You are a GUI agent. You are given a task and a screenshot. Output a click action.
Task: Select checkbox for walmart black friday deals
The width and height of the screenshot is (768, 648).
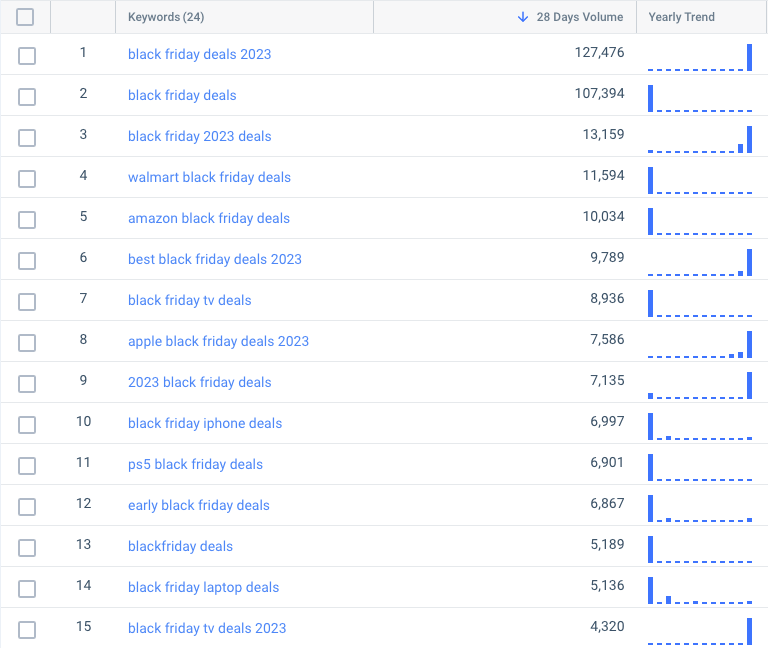tap(27, 179)
